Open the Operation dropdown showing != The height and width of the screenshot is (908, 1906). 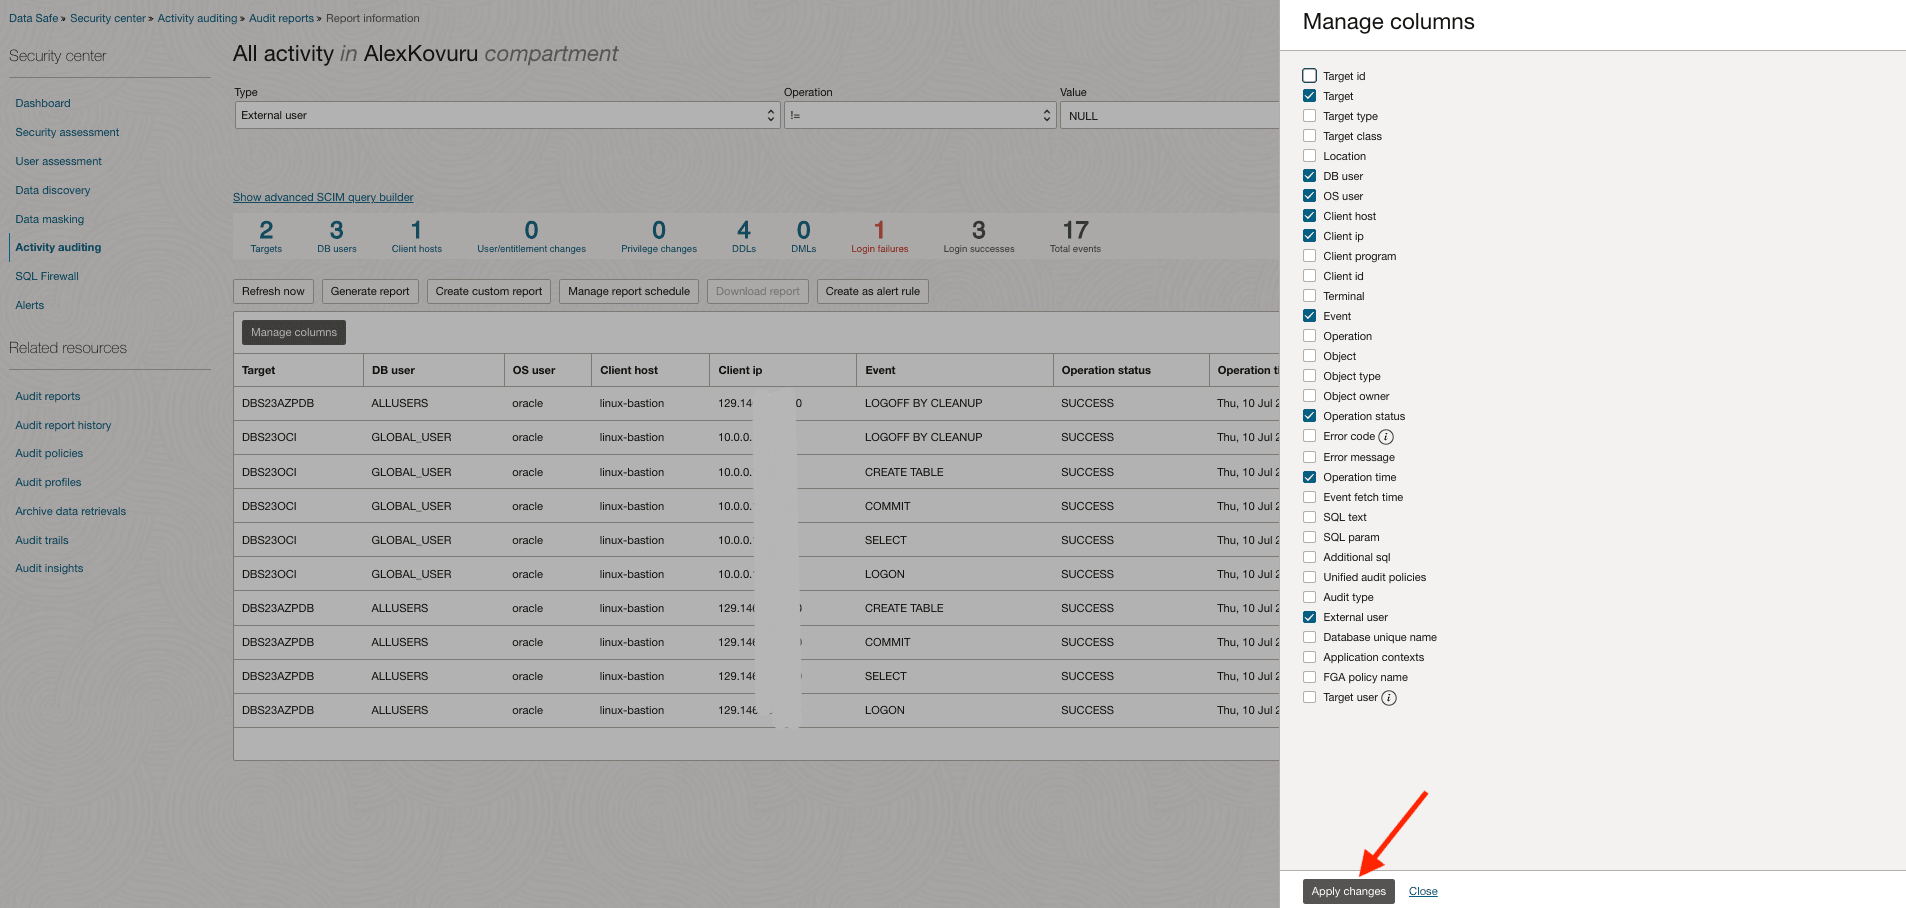pyautogui.click(x=915, y=115)
